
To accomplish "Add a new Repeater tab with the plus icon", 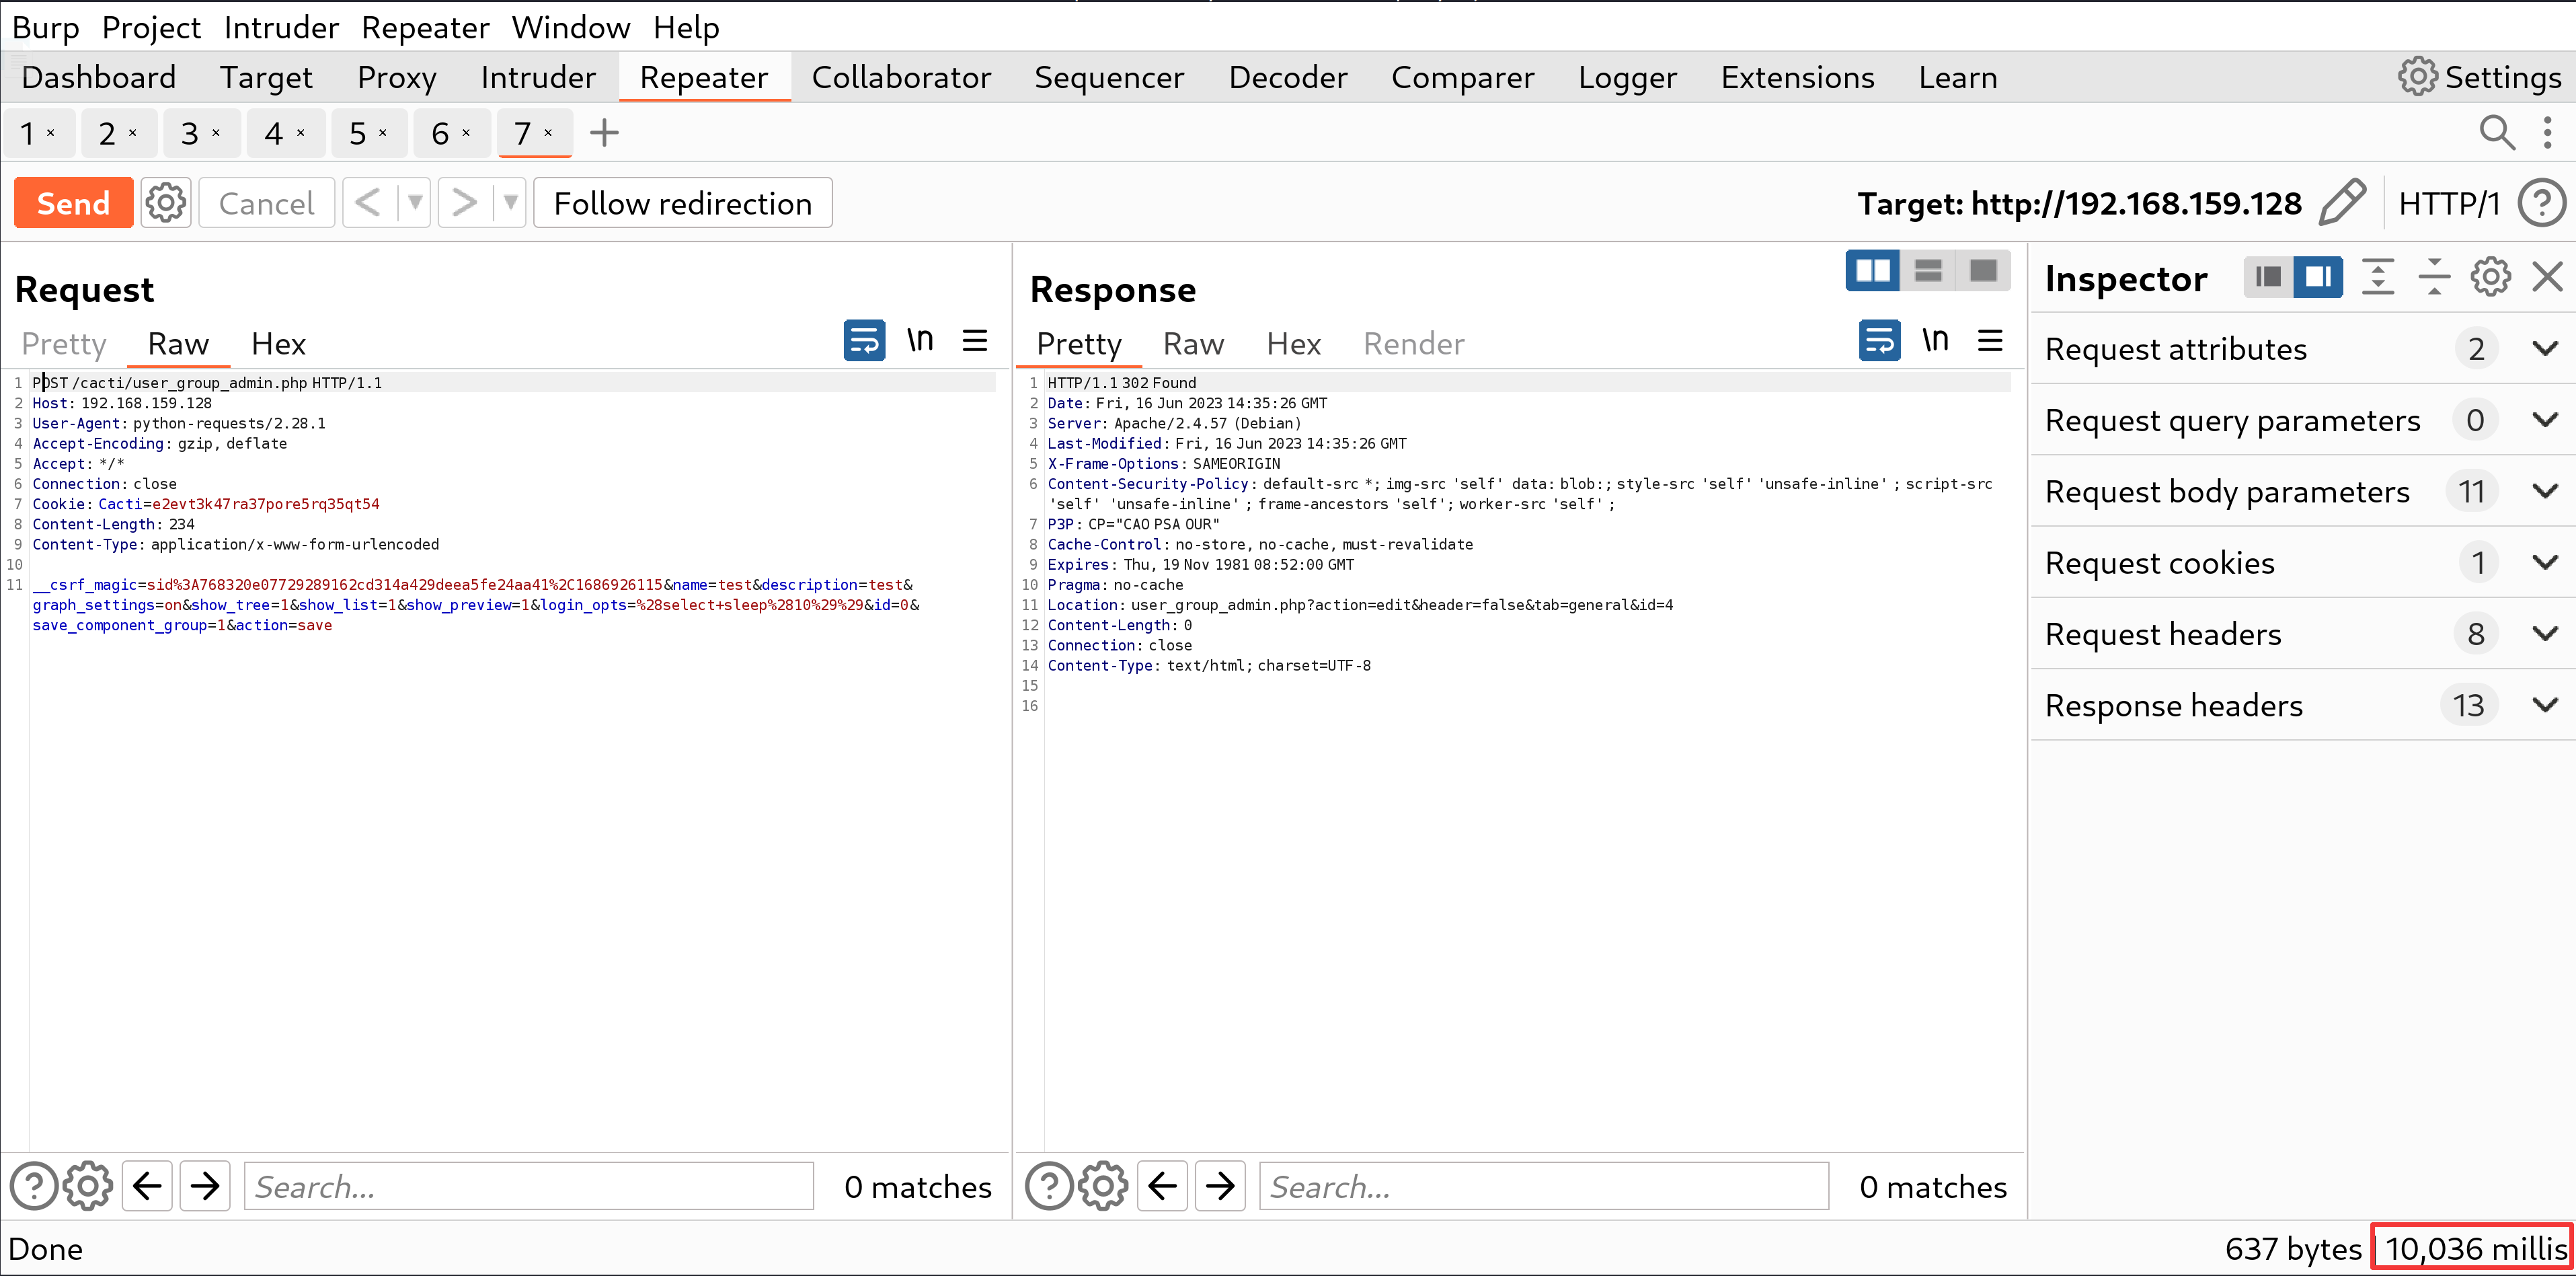I will coord(604,133).
